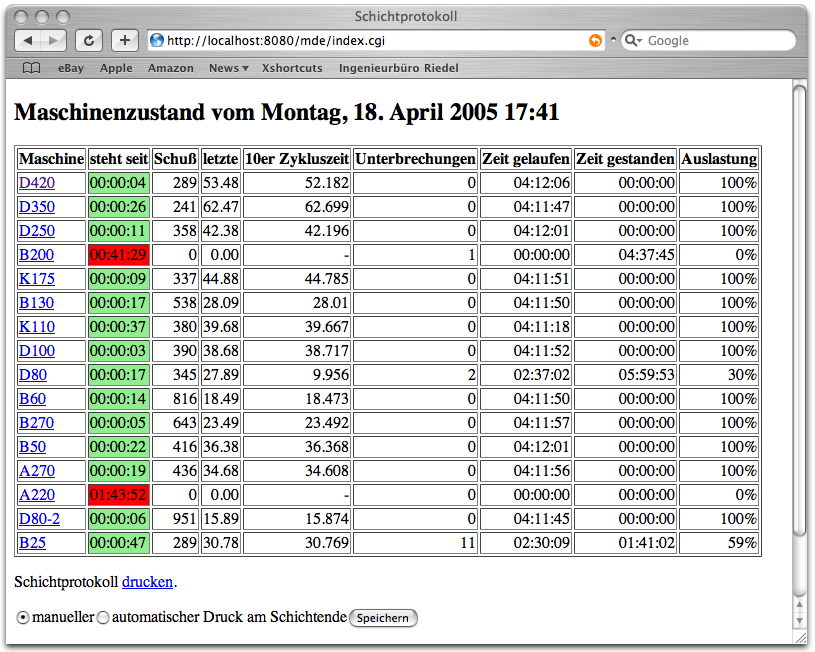Image resolution: width=815 pixels, height=652 pixels.
Task: Click the Speichern button
Action: point(383,618)
